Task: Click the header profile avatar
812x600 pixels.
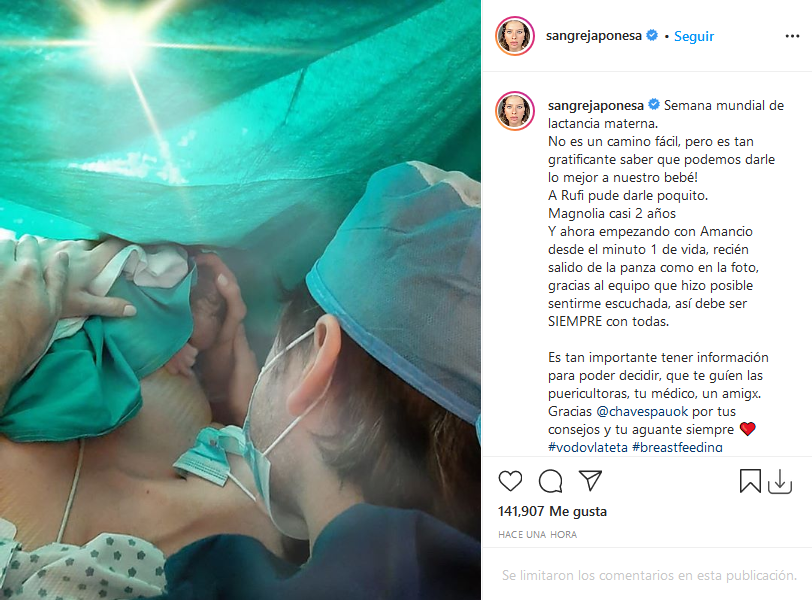Action: (515, 36)
